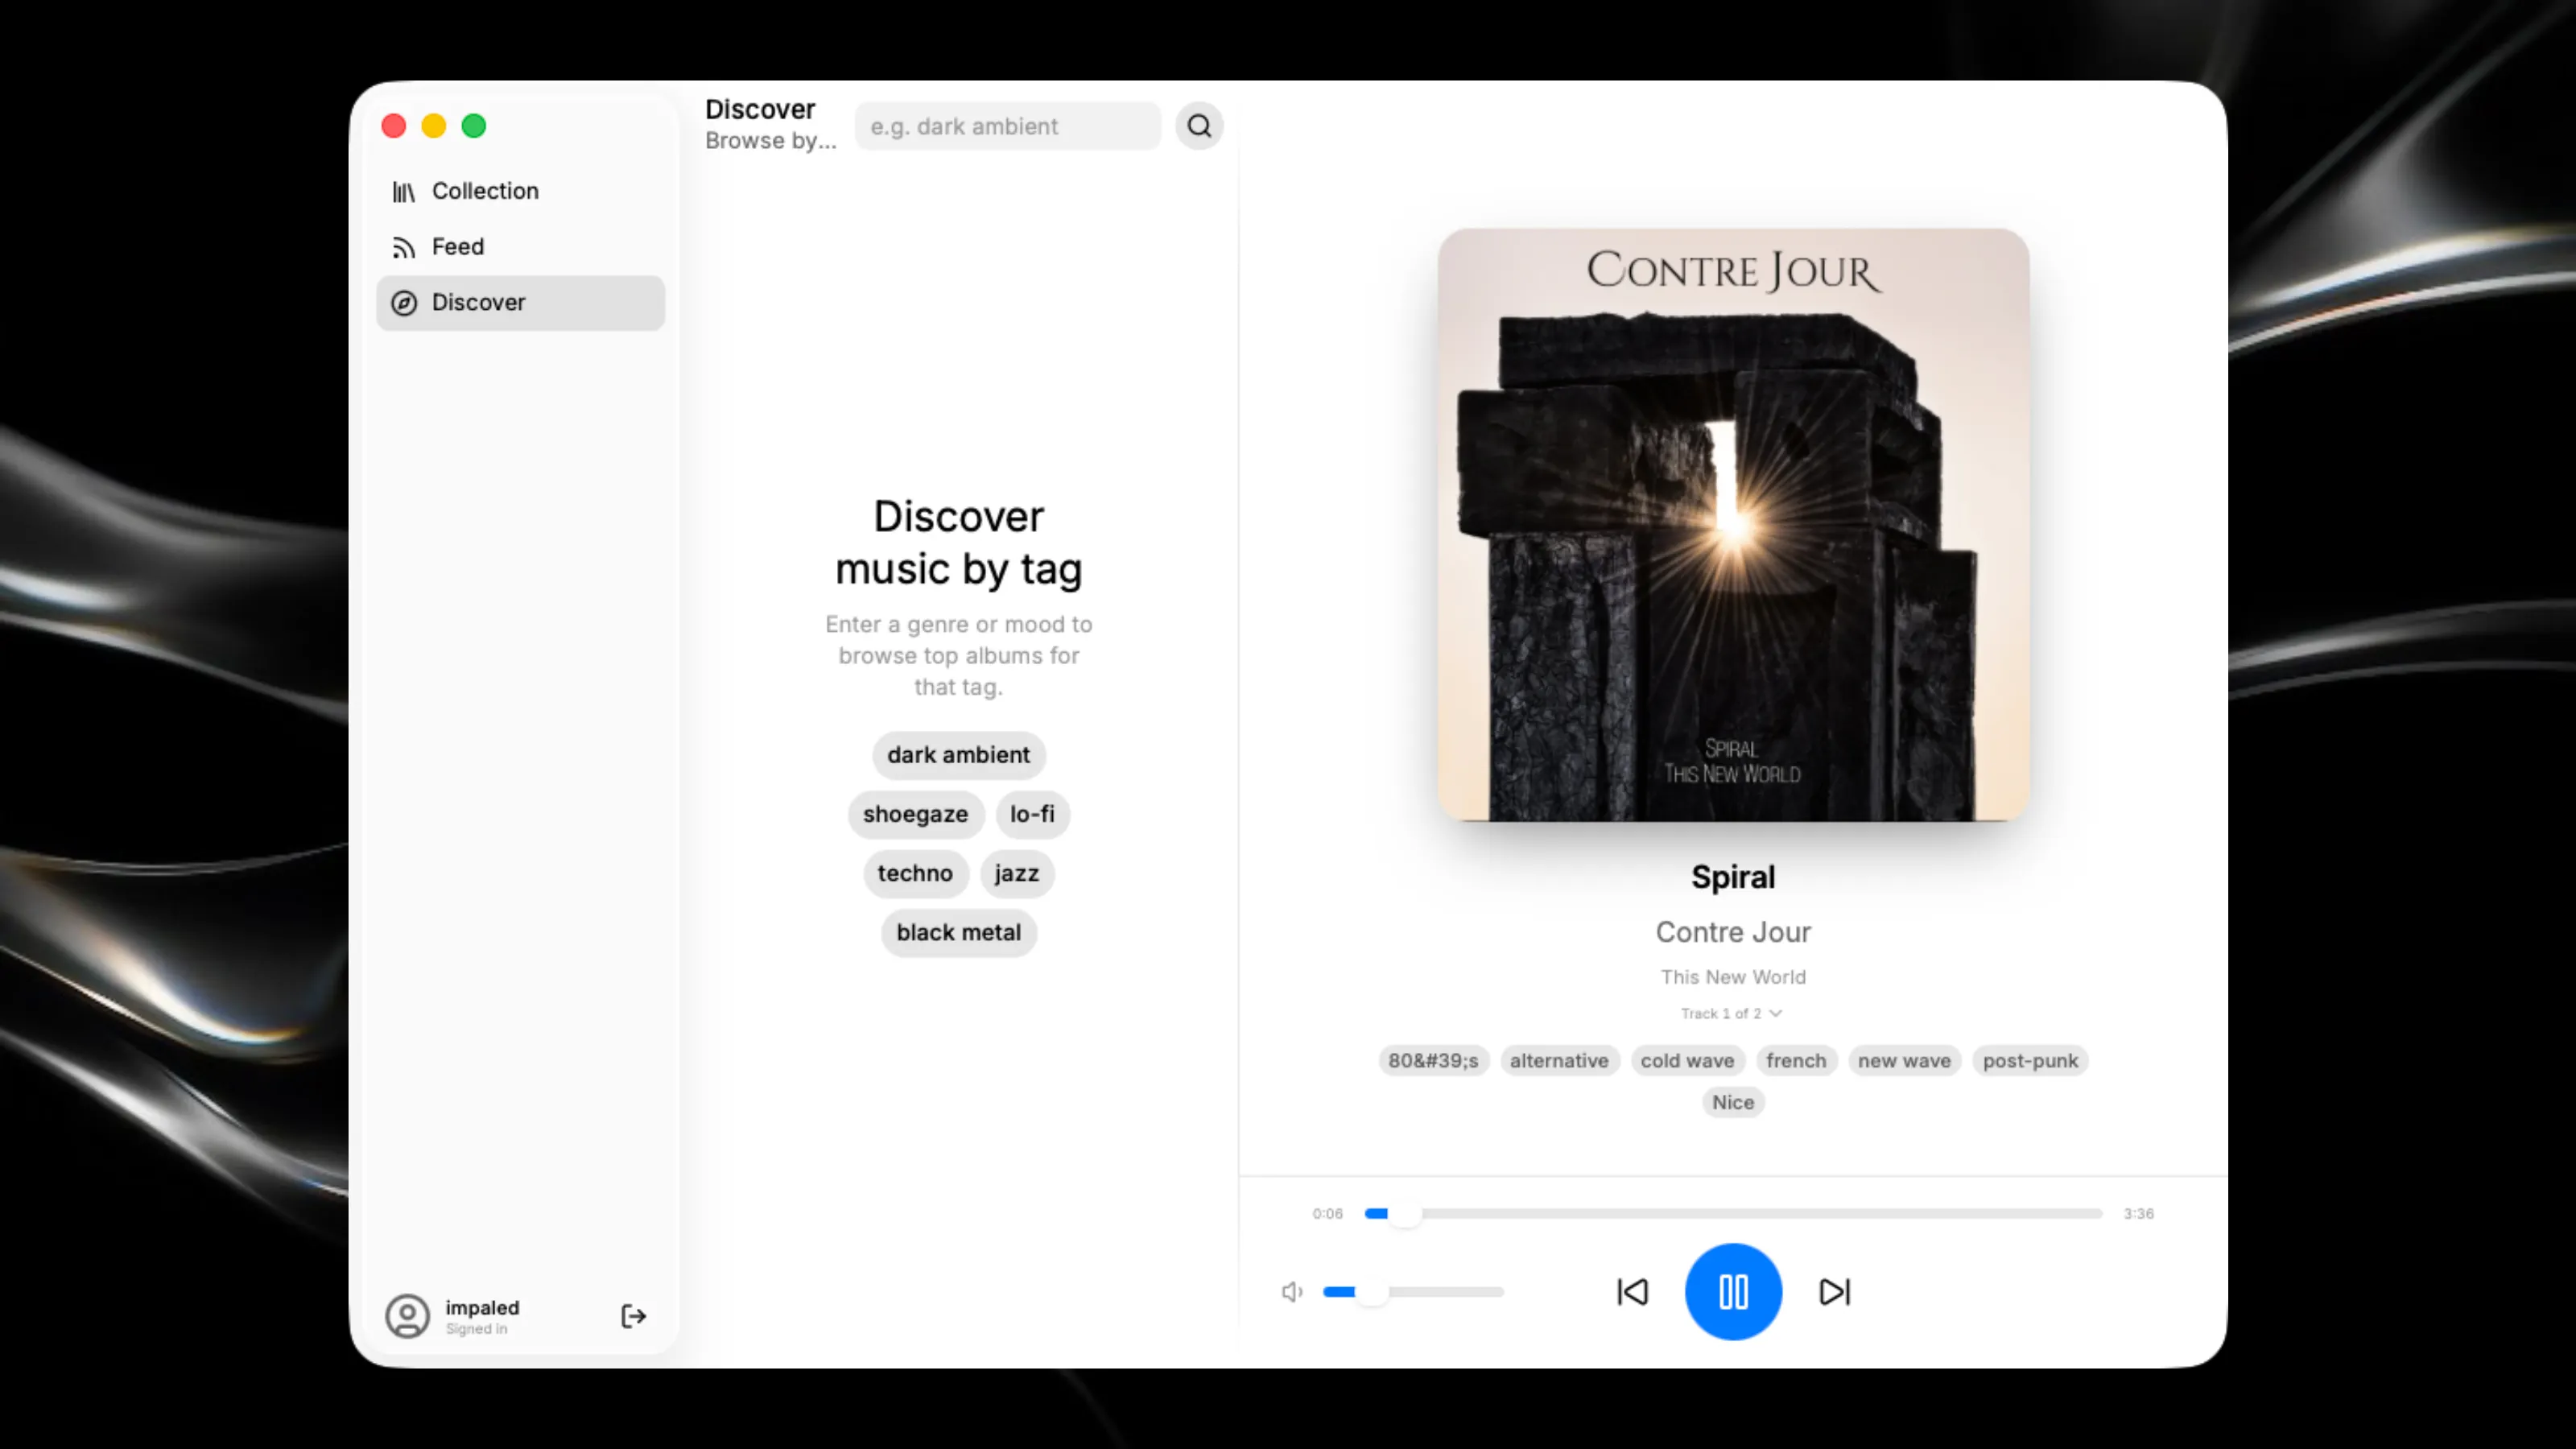Browse the techno tag
The width and height of the screenshot is (2576, 1449).
click(915, 873)
